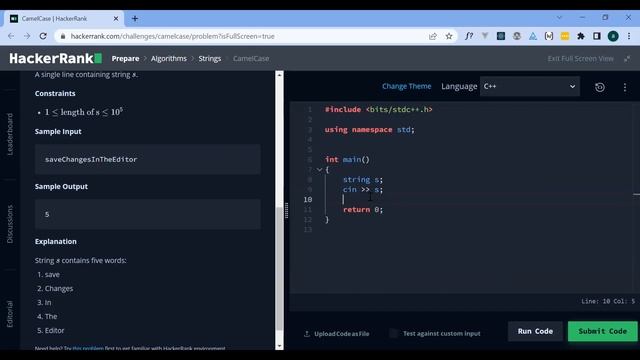Click the problem pane scrollbar up arrow

(279, 75)
